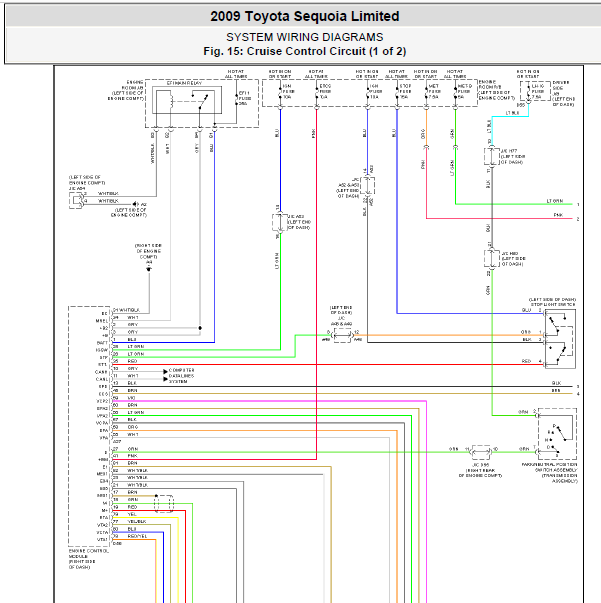This screenshot has width=601, height=603.
Task: Select the "SYSTEM WIRING DIAGRAMS" heading
Action: (305, 37)
